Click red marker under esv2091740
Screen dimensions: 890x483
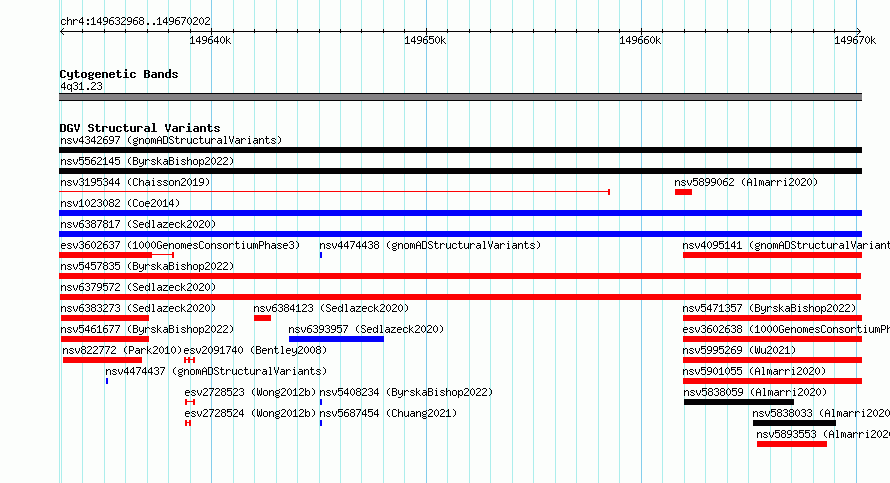(x=190, y=360)
